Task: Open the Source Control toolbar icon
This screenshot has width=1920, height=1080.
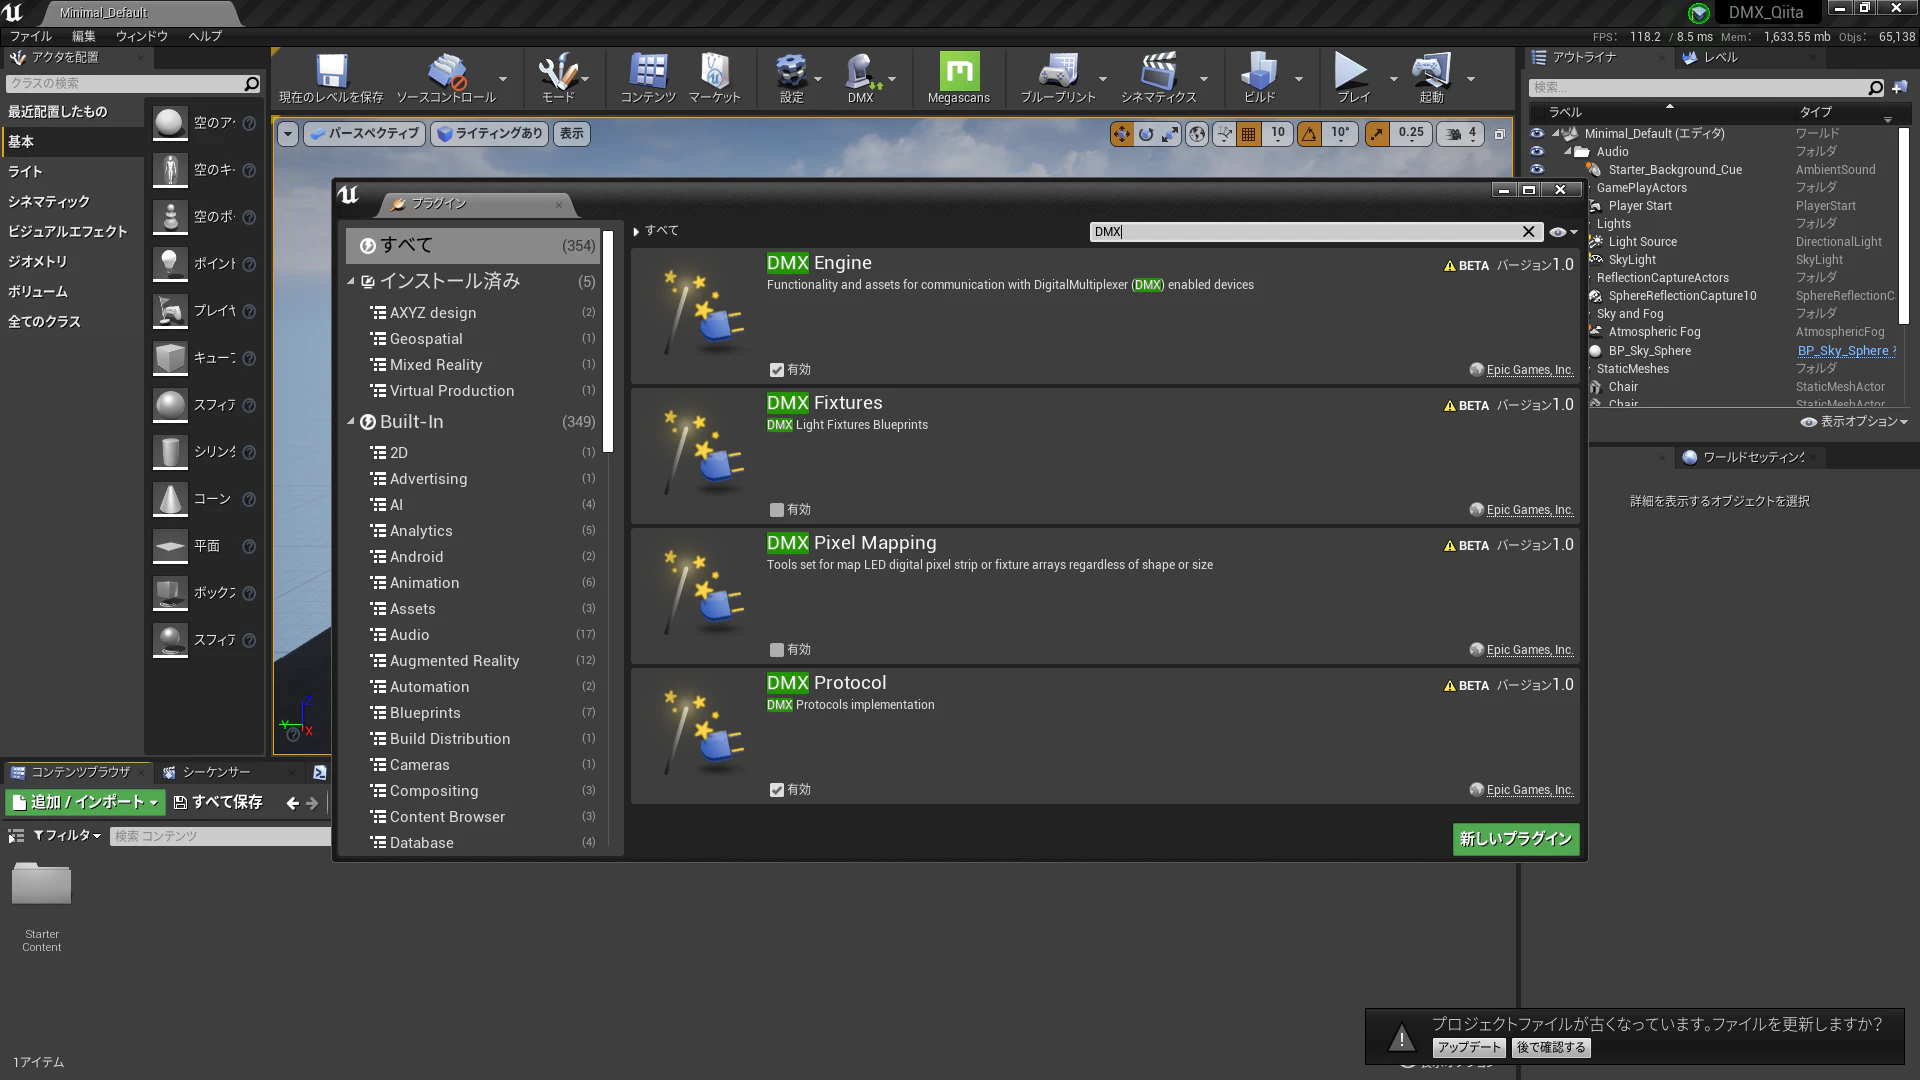Action: pos(446,78)
